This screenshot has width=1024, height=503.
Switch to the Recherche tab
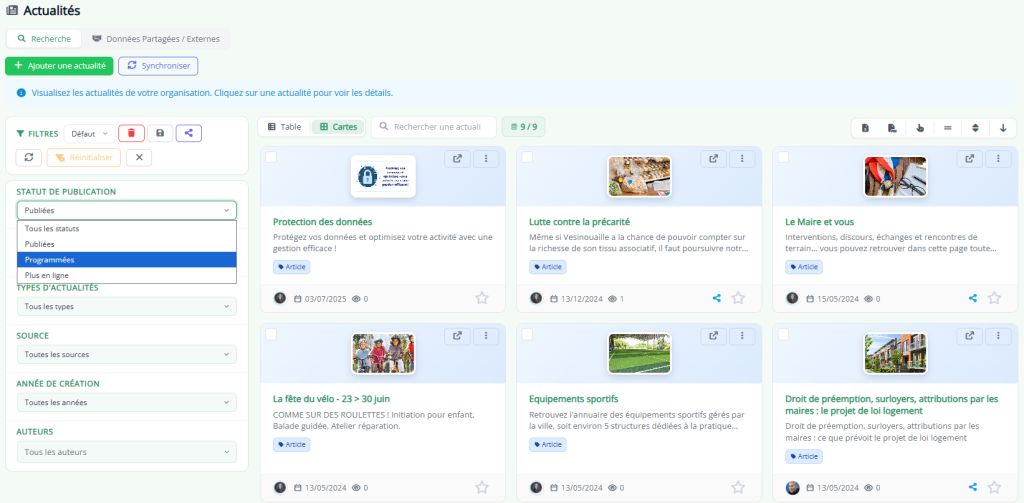[44, 39]
